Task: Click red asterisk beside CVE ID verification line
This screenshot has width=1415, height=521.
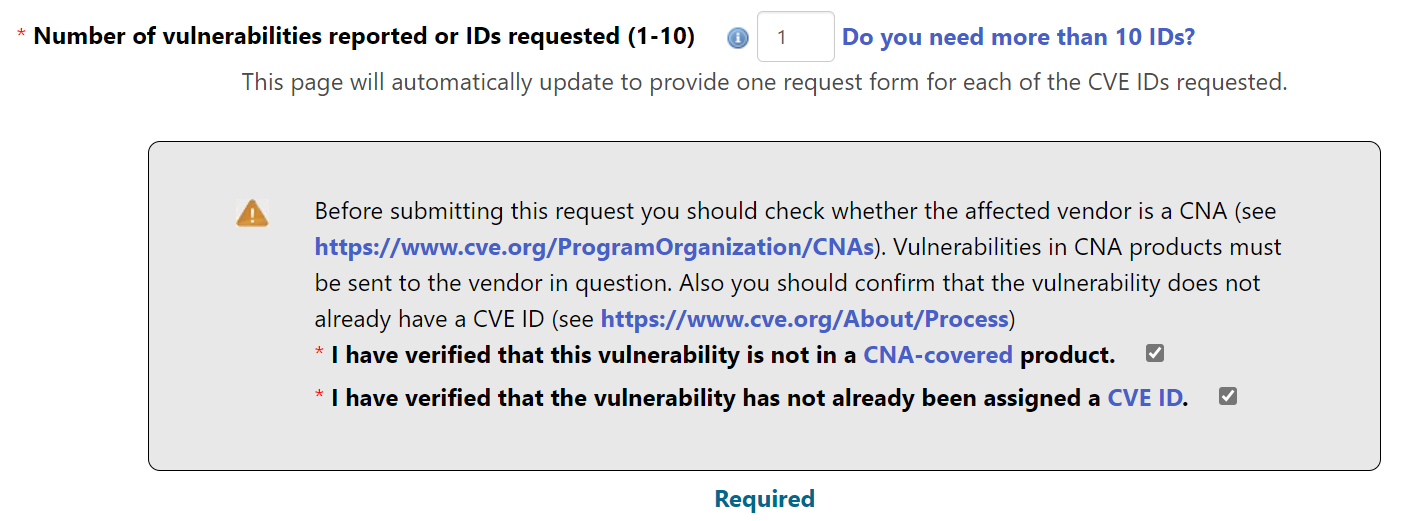Action: click(319, 398)
